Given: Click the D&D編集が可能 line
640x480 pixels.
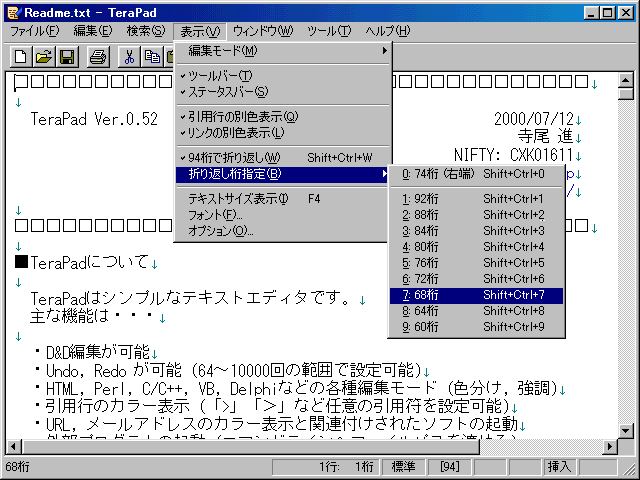Looking at the screenshot, I should (98, 352).
